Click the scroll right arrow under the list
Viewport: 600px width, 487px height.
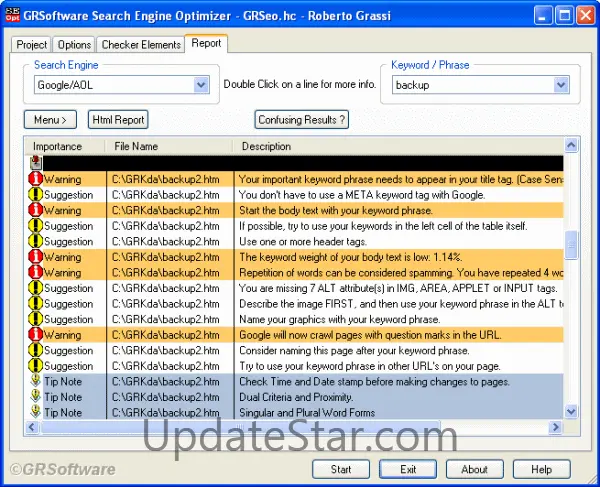pyautogui.click(x=555, y=427)
